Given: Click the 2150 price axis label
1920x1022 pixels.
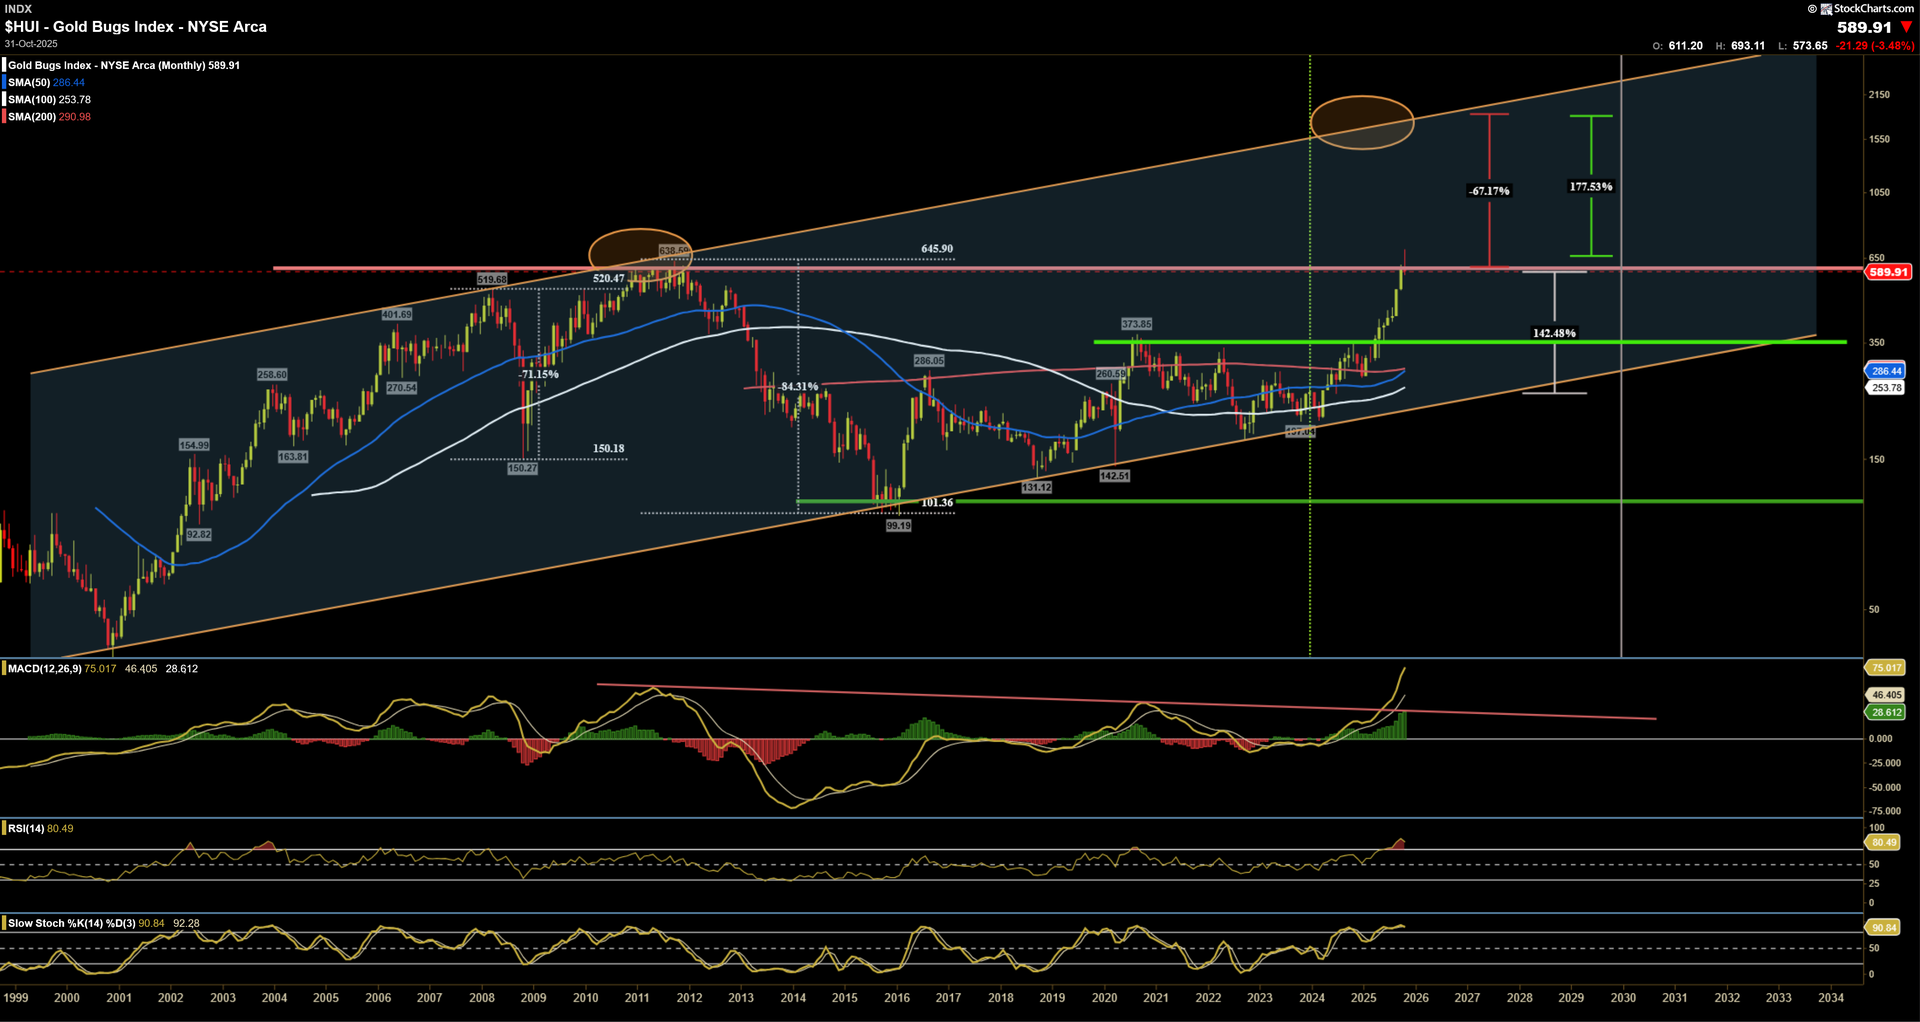Looking at the screenshot, I should (x=1879, y=95).
